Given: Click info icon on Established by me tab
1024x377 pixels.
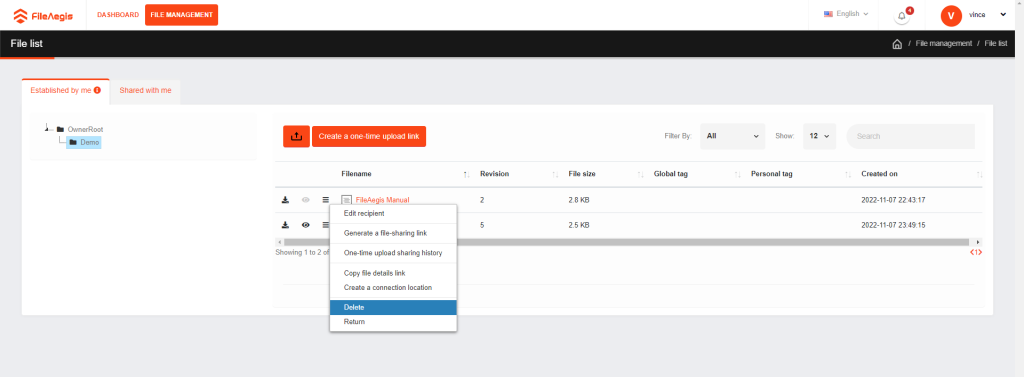Looking at the screenshot, I should click(x=97, y=90).
